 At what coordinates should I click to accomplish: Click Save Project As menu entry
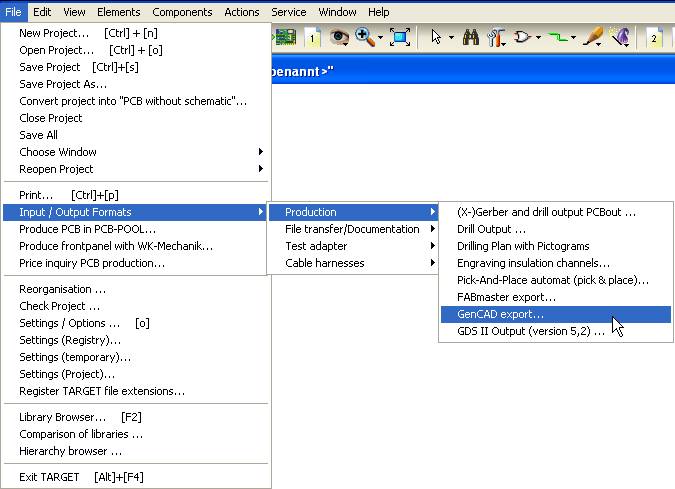coord(63,84)
